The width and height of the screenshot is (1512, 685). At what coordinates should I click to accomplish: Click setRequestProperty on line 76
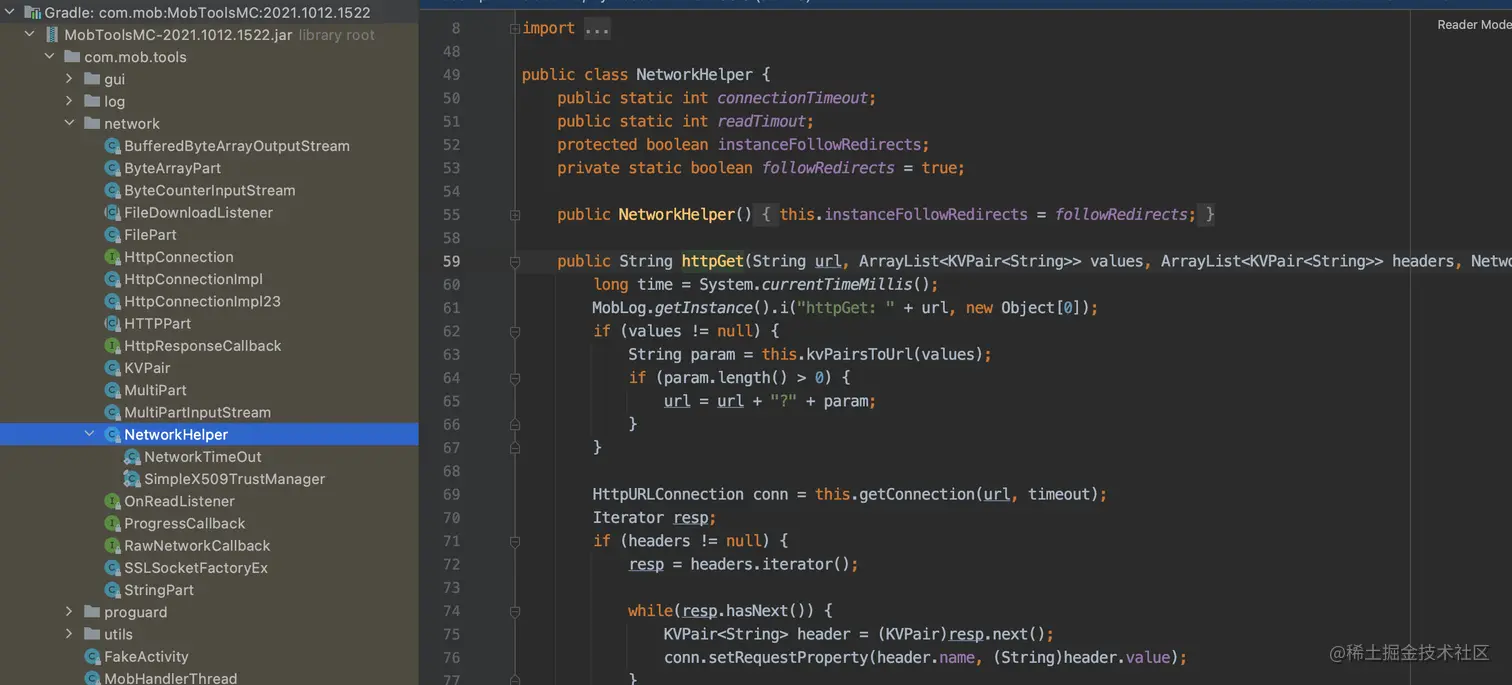[789, 657]
